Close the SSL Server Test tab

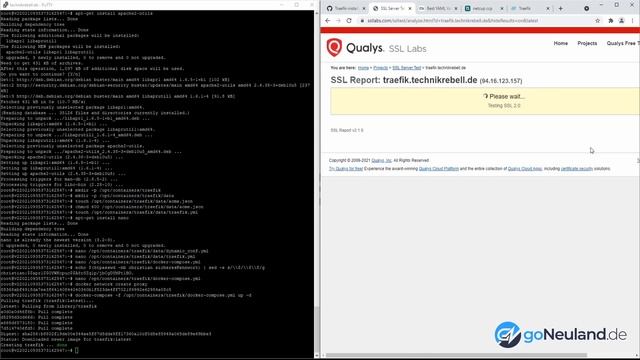[x=410, y=8]
